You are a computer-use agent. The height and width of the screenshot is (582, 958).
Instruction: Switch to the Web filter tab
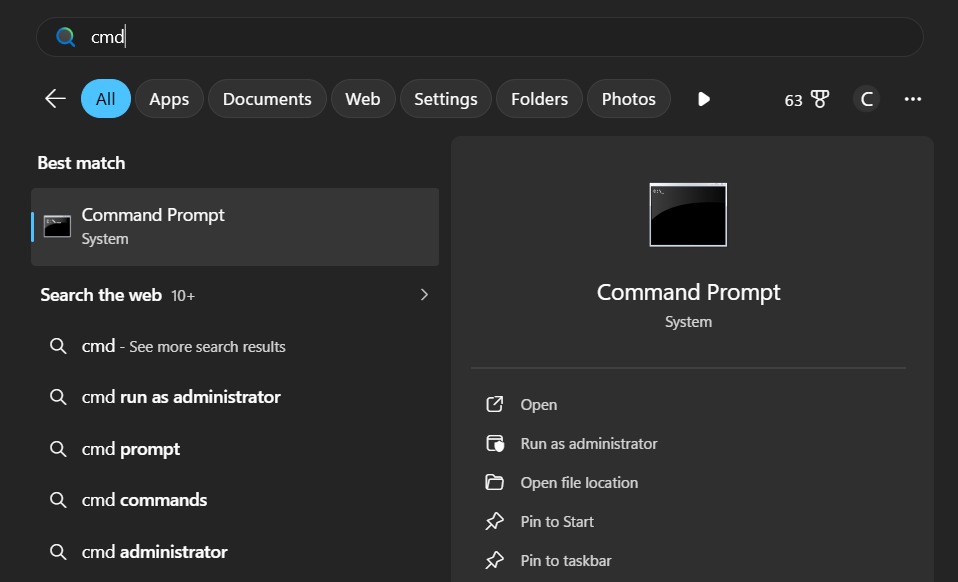[x=363, y=98]
